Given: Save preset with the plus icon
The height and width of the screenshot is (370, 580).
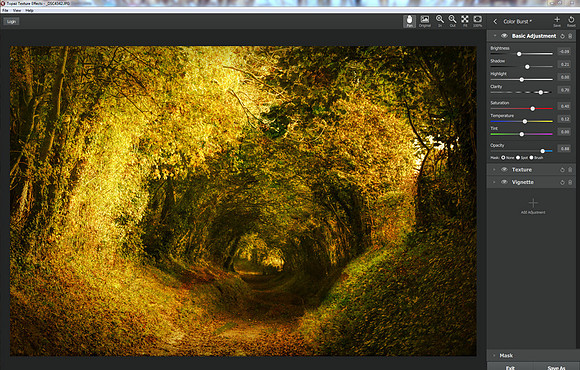Looking at the screenshot, I should point(557,21).
